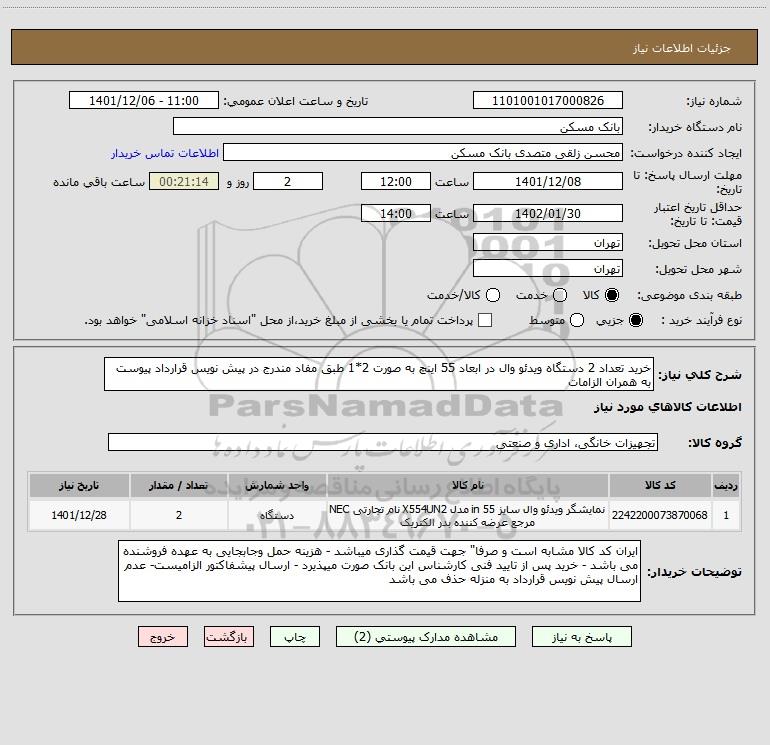Click the بانک مسکن buyer name field
Image resolution: width=770 pixels, height=745 pixels.
click(397, 127)
